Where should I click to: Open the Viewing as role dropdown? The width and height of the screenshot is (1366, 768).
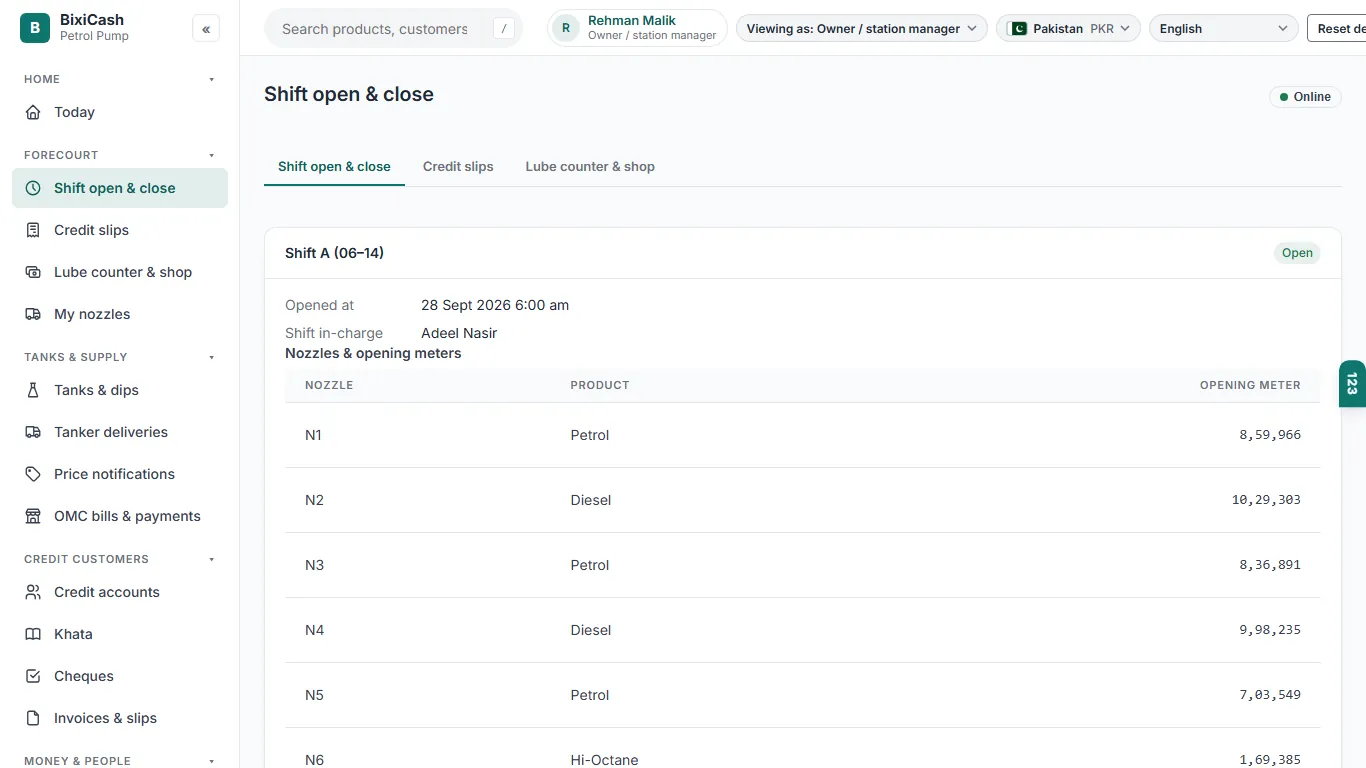(x=862, y=29)
